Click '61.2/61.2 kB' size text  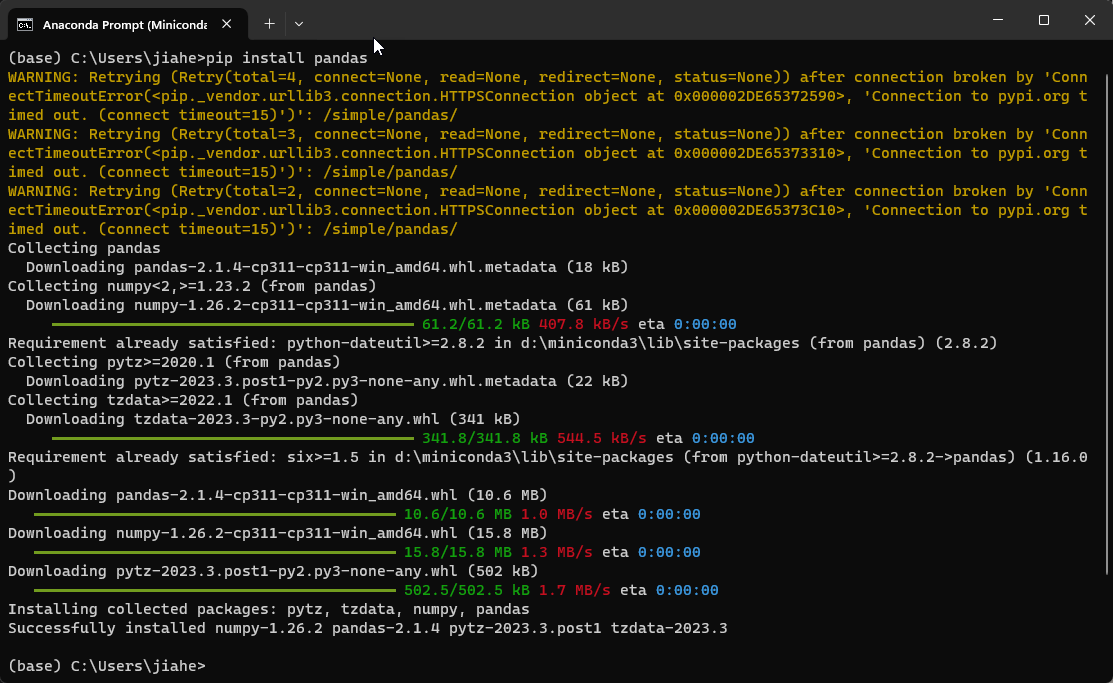[x=476, y=324]
